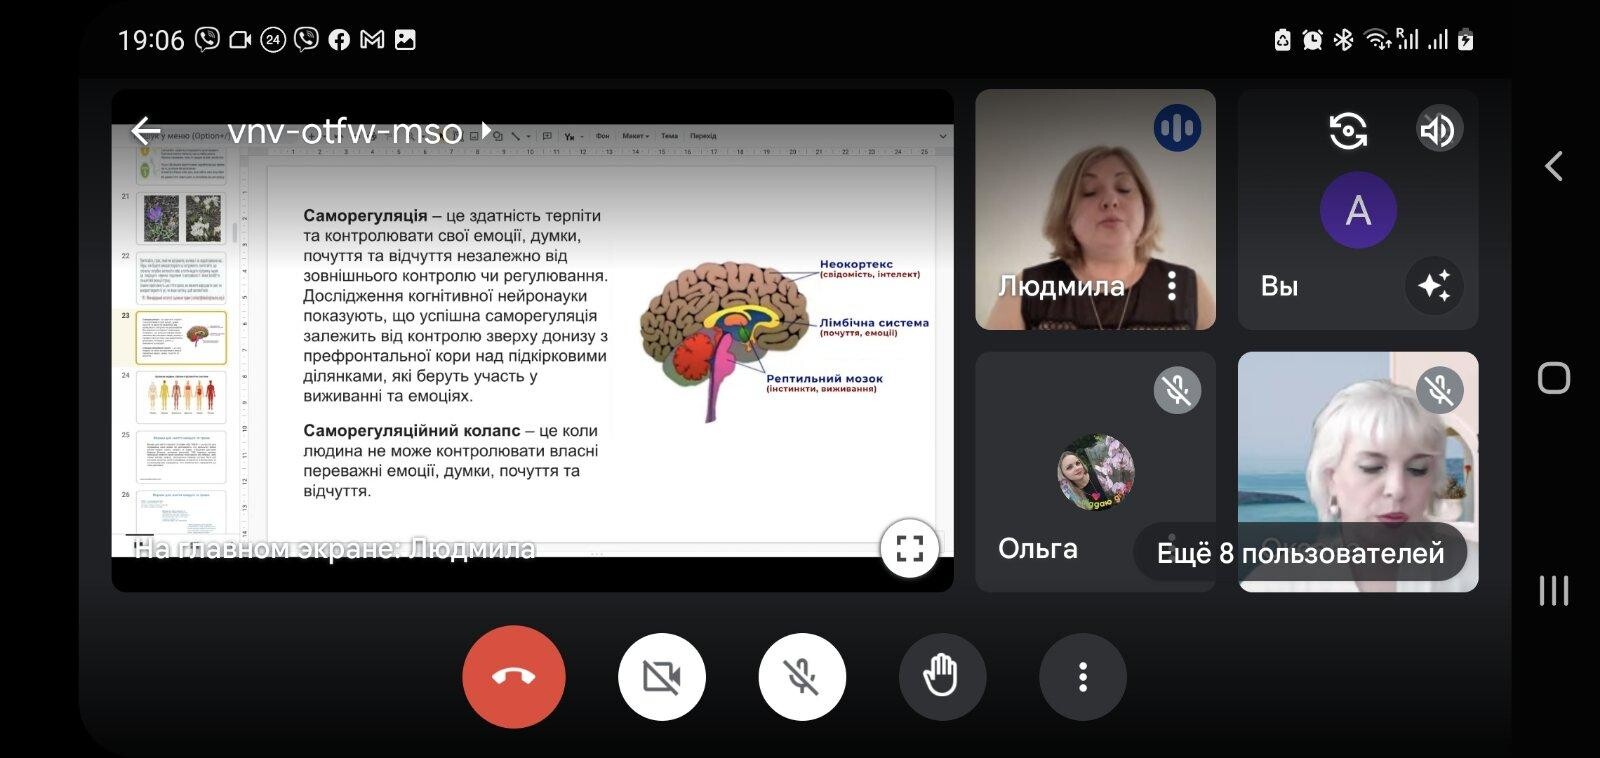Select slide 21 thumbnail with flower photos
The image size is (1600, 758).
[181, 218]
